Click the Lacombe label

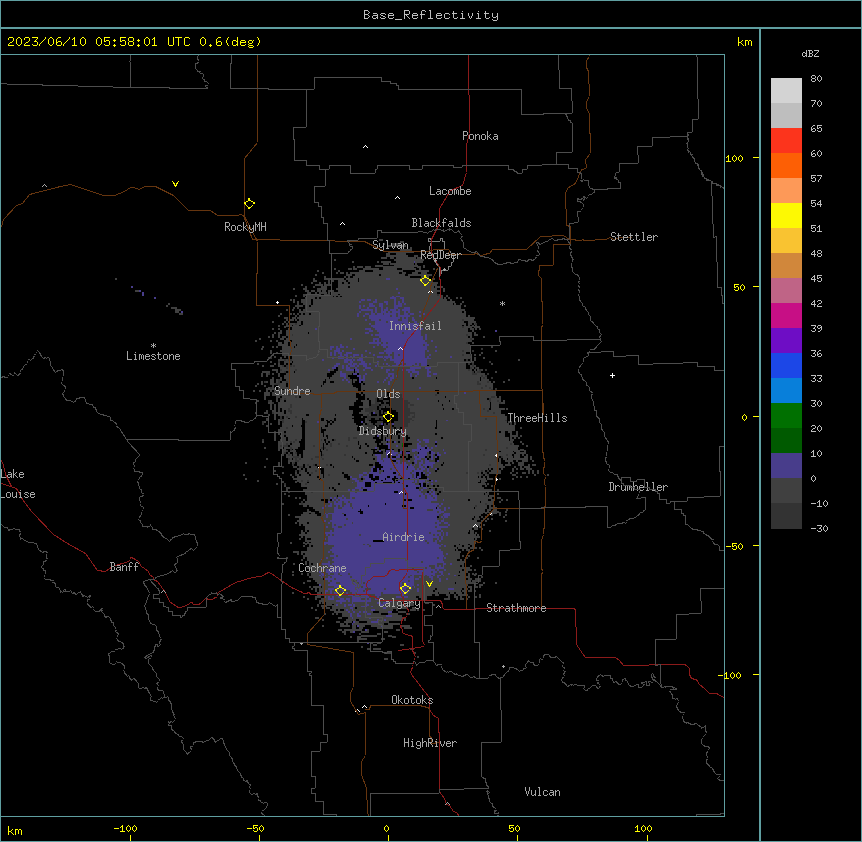coord(450,191)
